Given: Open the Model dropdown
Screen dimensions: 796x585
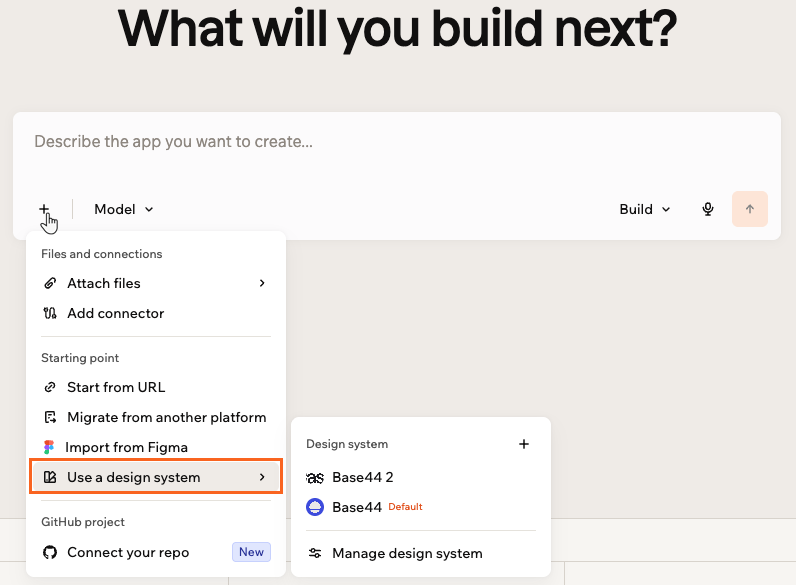Looking at the screenshot, I should 123,209.
